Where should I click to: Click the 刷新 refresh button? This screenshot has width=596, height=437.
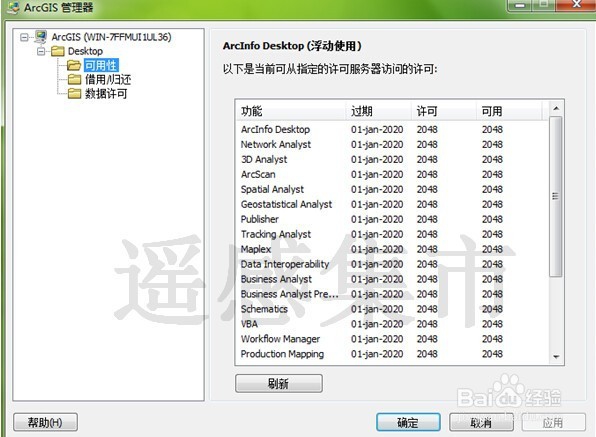click(x=279, y=383)
